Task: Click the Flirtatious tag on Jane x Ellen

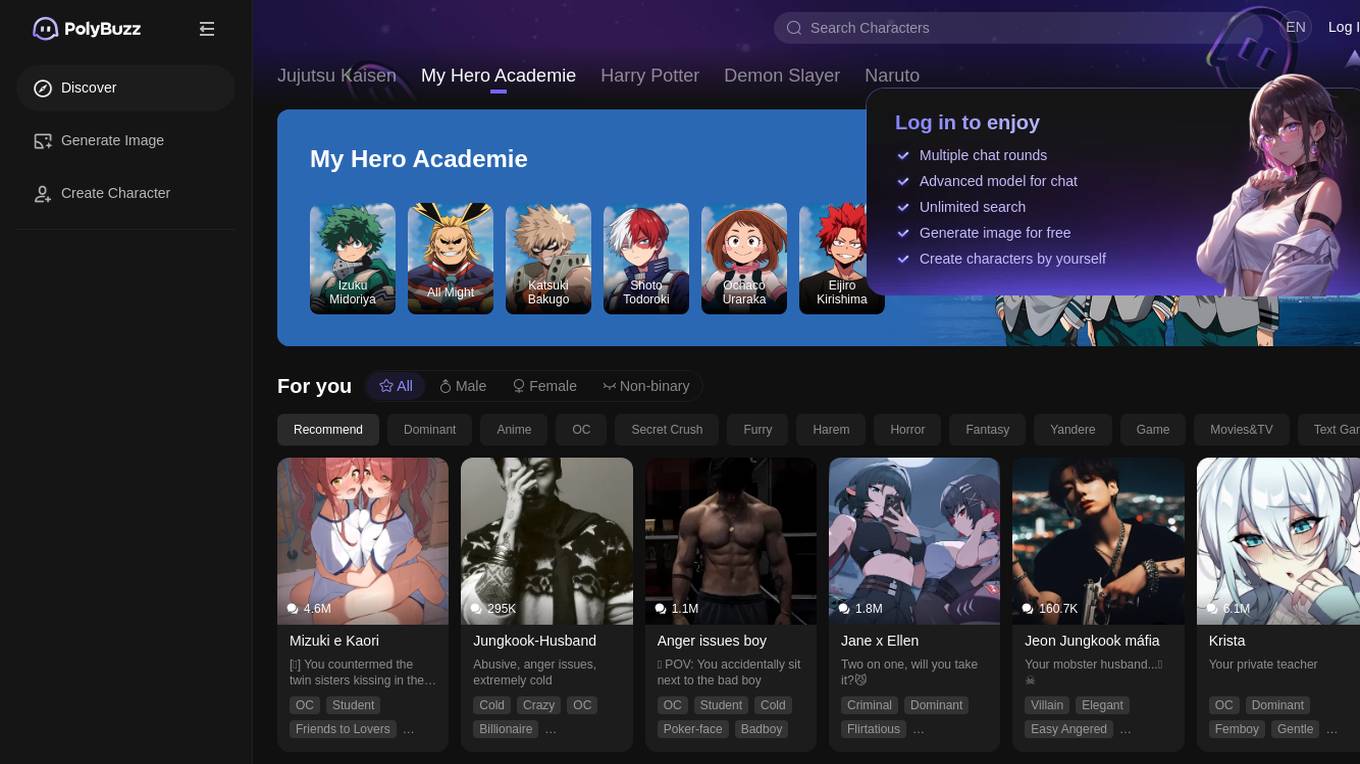Action: 874,729
